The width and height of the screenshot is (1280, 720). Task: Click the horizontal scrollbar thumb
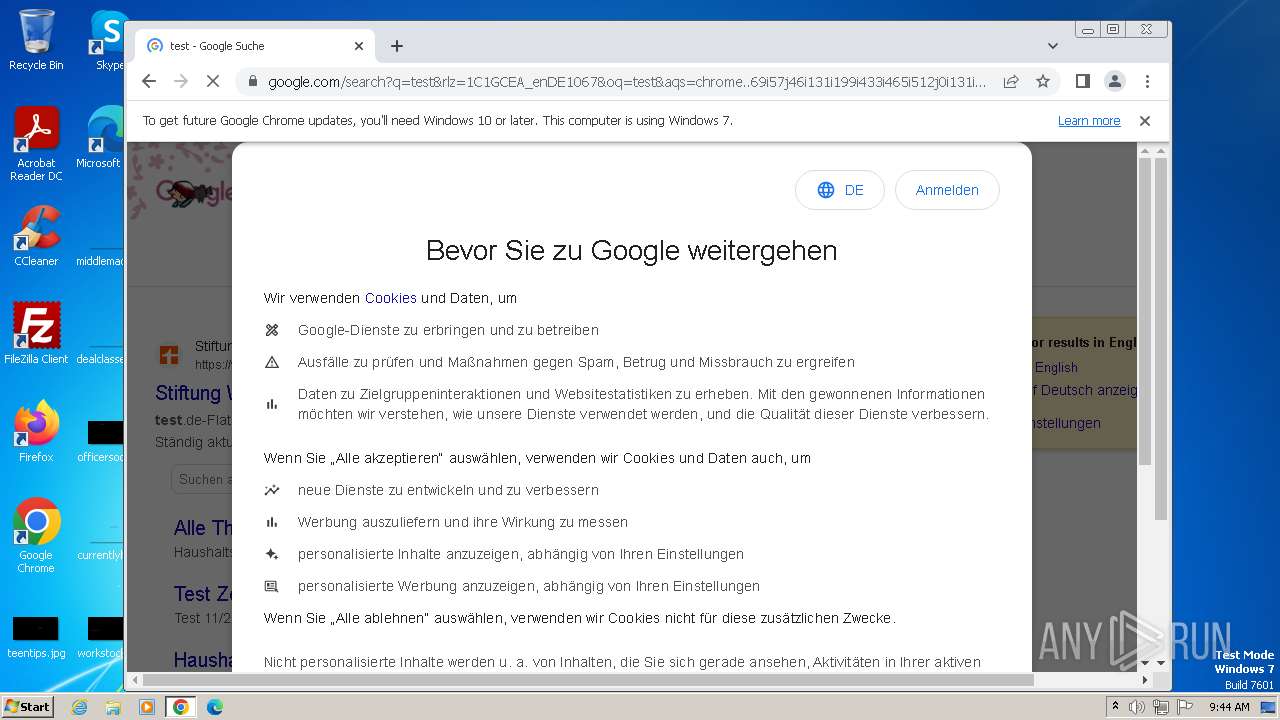pyautogui.click(x=587, y=680)
